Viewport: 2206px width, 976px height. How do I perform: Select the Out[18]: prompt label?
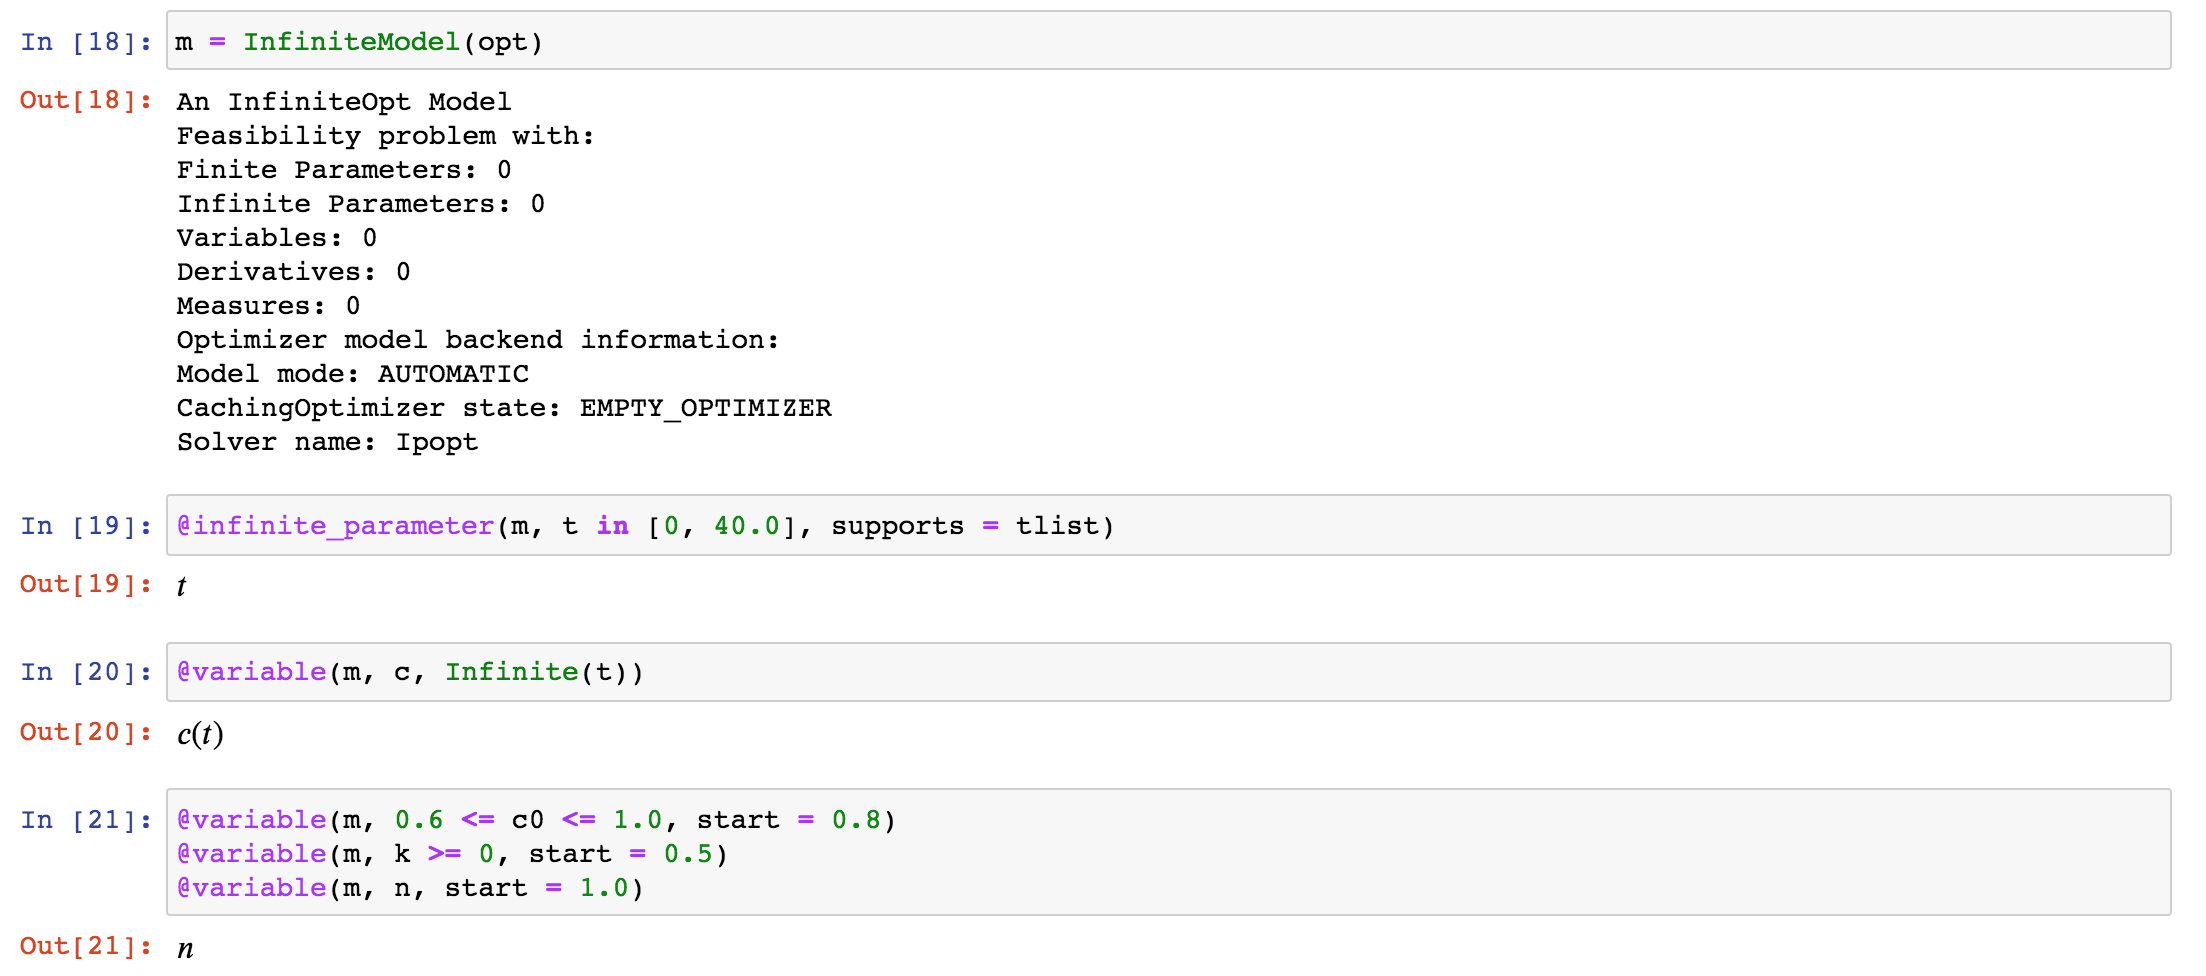coord(86,100)
